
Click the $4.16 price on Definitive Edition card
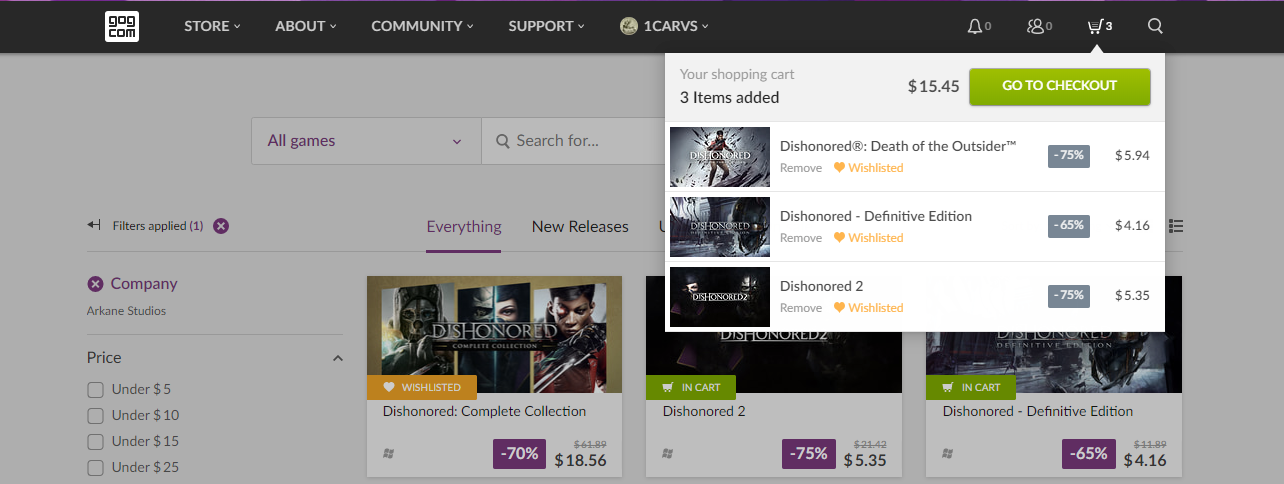click(x=1145, y=461)
